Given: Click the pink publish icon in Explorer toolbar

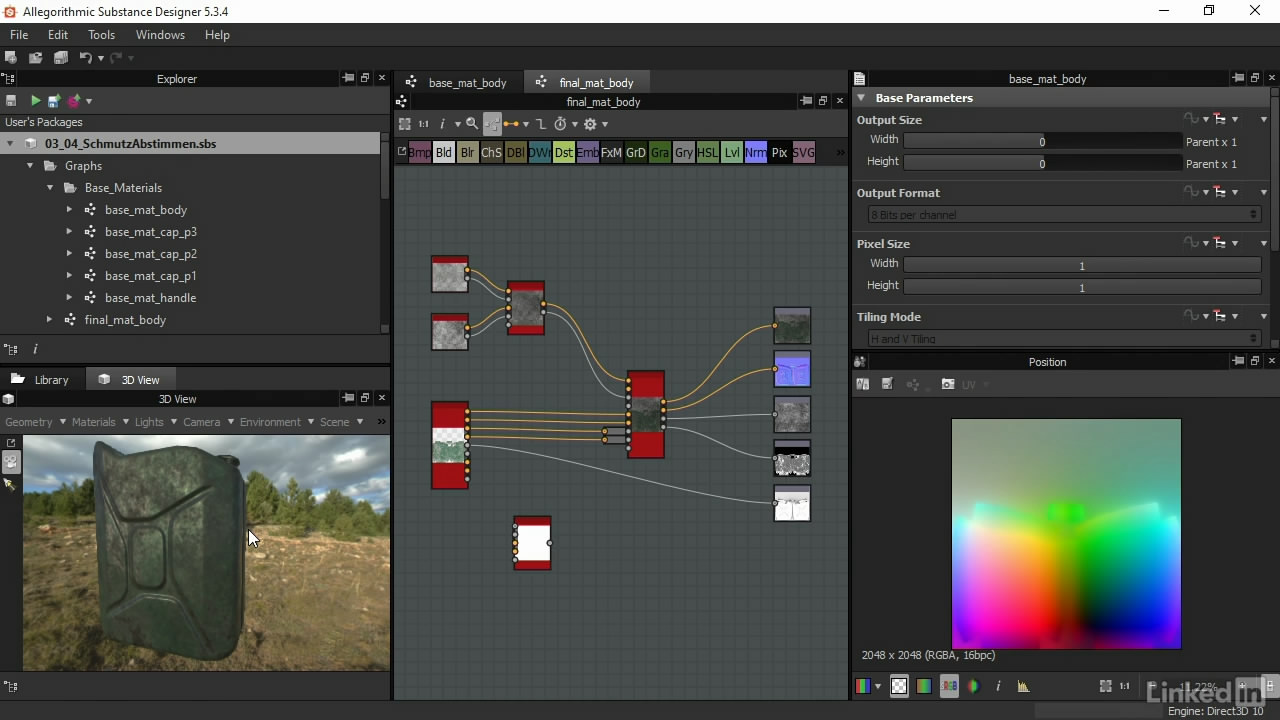Looking at the screenshot, I should coord(74,101).
